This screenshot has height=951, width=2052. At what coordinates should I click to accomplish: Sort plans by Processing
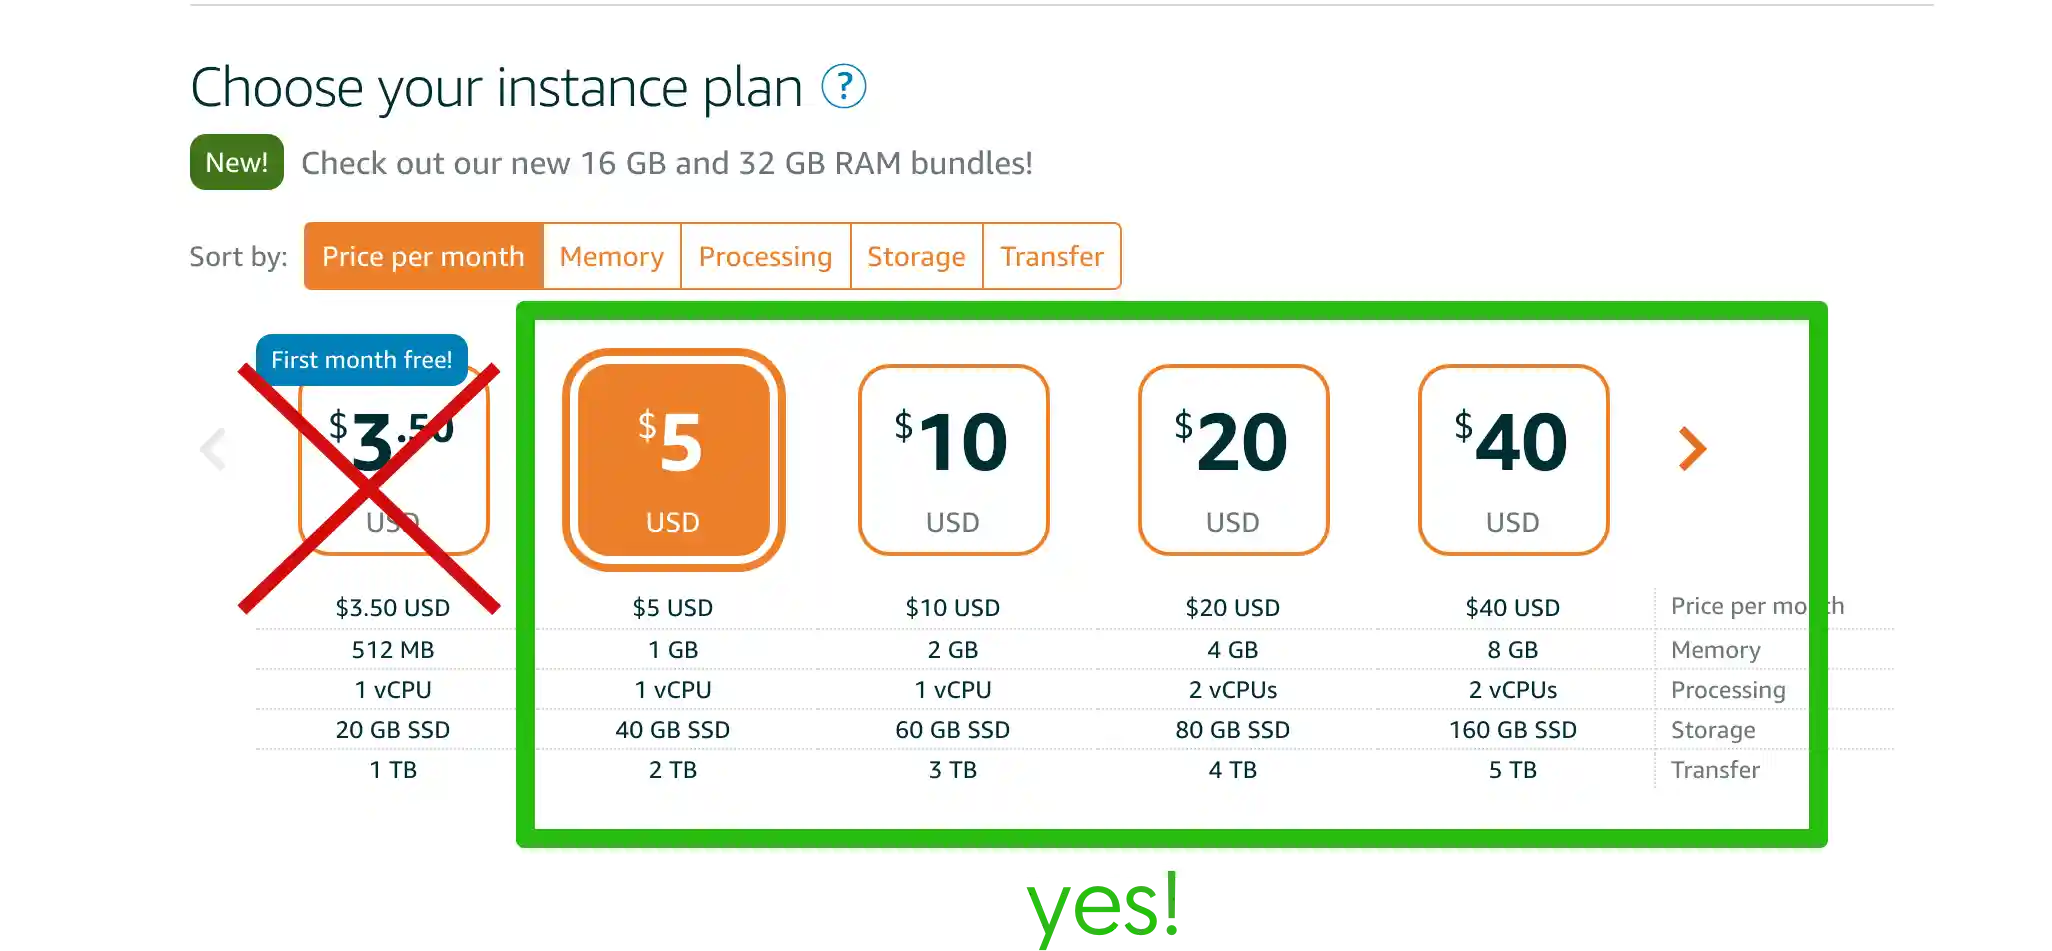point(765,257)
